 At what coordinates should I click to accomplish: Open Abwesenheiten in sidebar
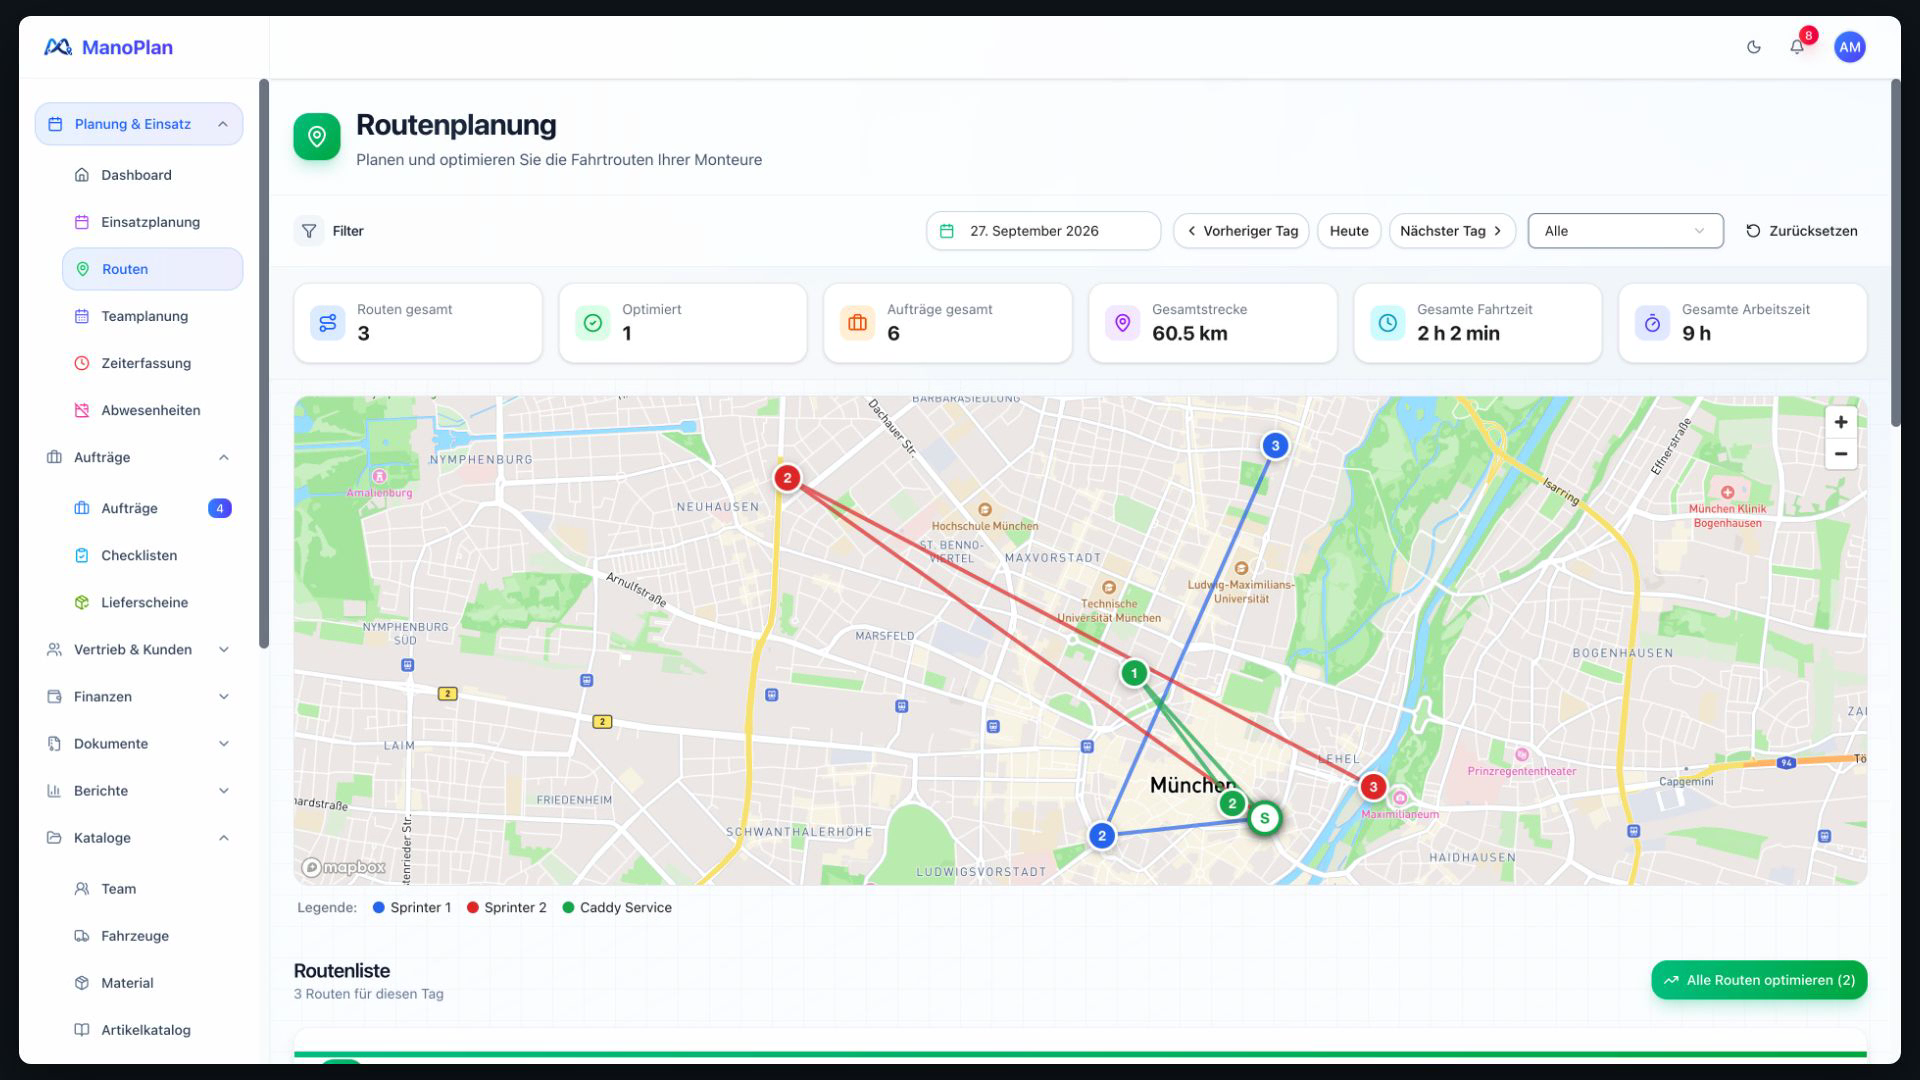(x=152, y=410)
